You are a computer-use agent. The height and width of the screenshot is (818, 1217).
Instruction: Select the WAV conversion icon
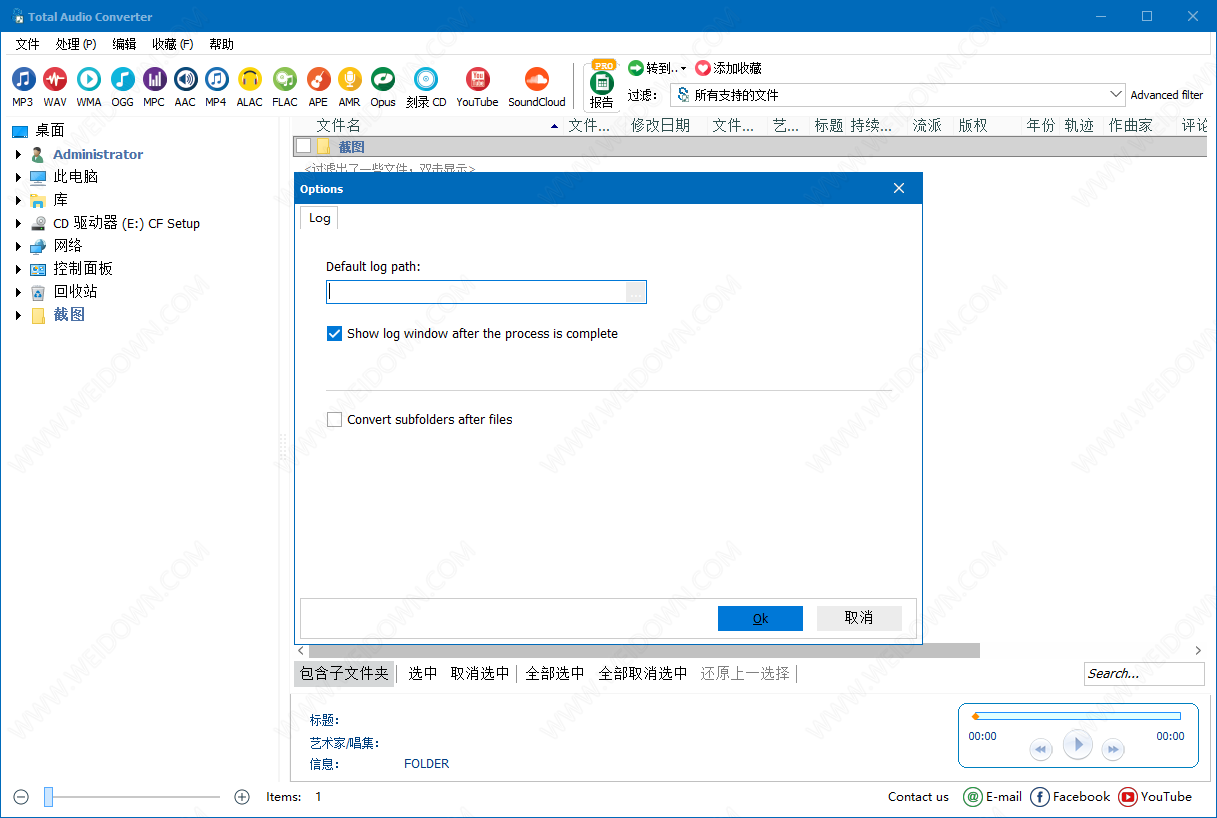[55, 80]
